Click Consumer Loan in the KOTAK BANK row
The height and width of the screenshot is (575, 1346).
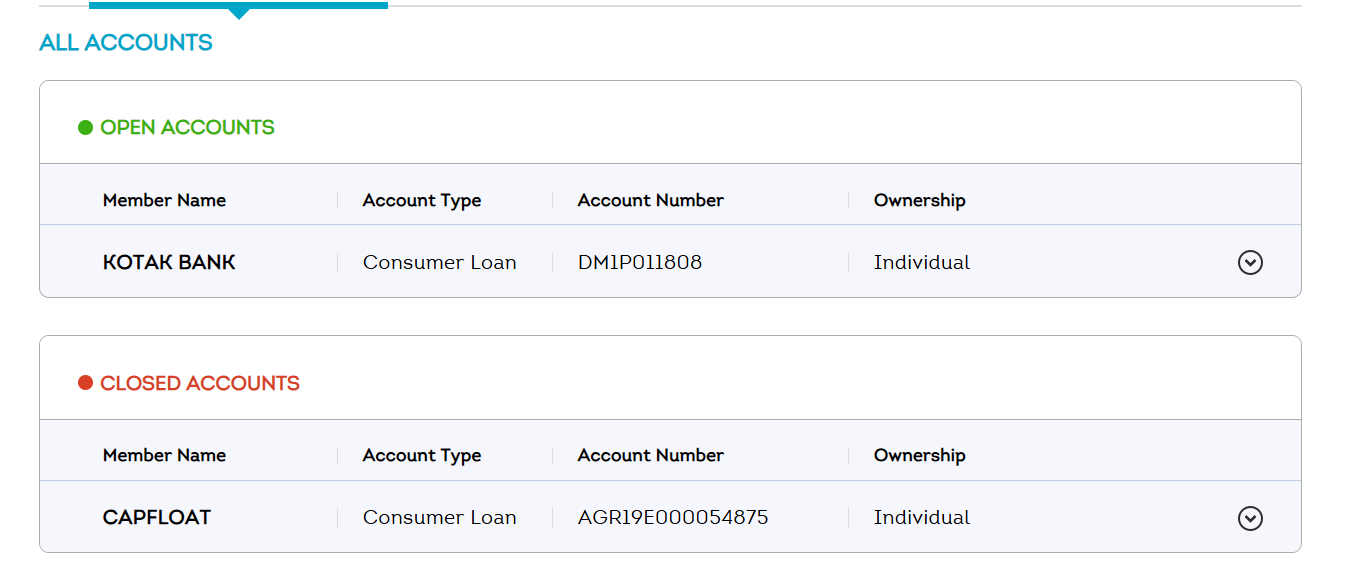(440, 263)
